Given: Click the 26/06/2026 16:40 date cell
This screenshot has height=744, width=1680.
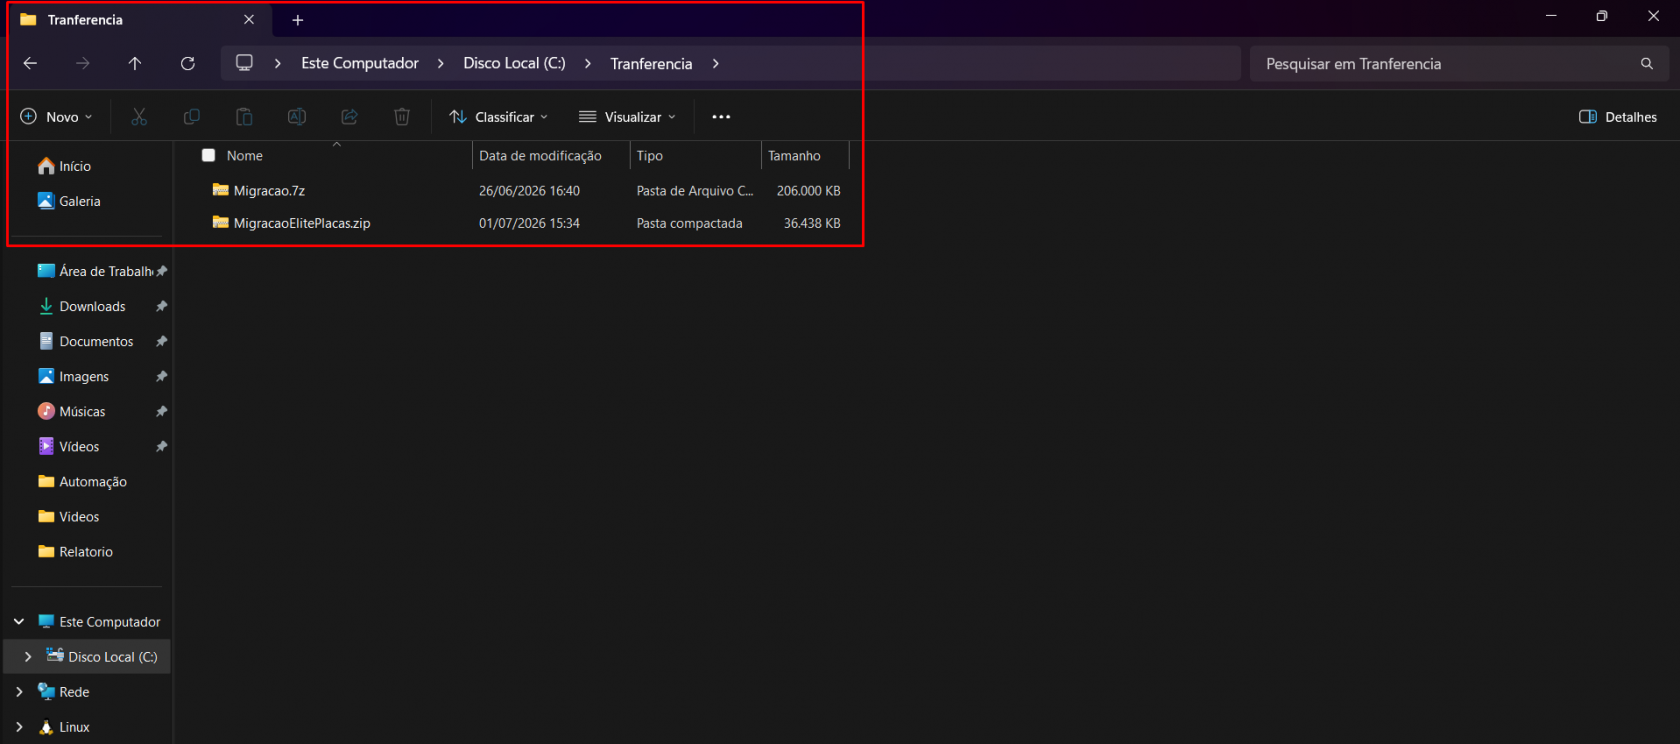Looking at the screenshot, I should [x=529, y=190].
